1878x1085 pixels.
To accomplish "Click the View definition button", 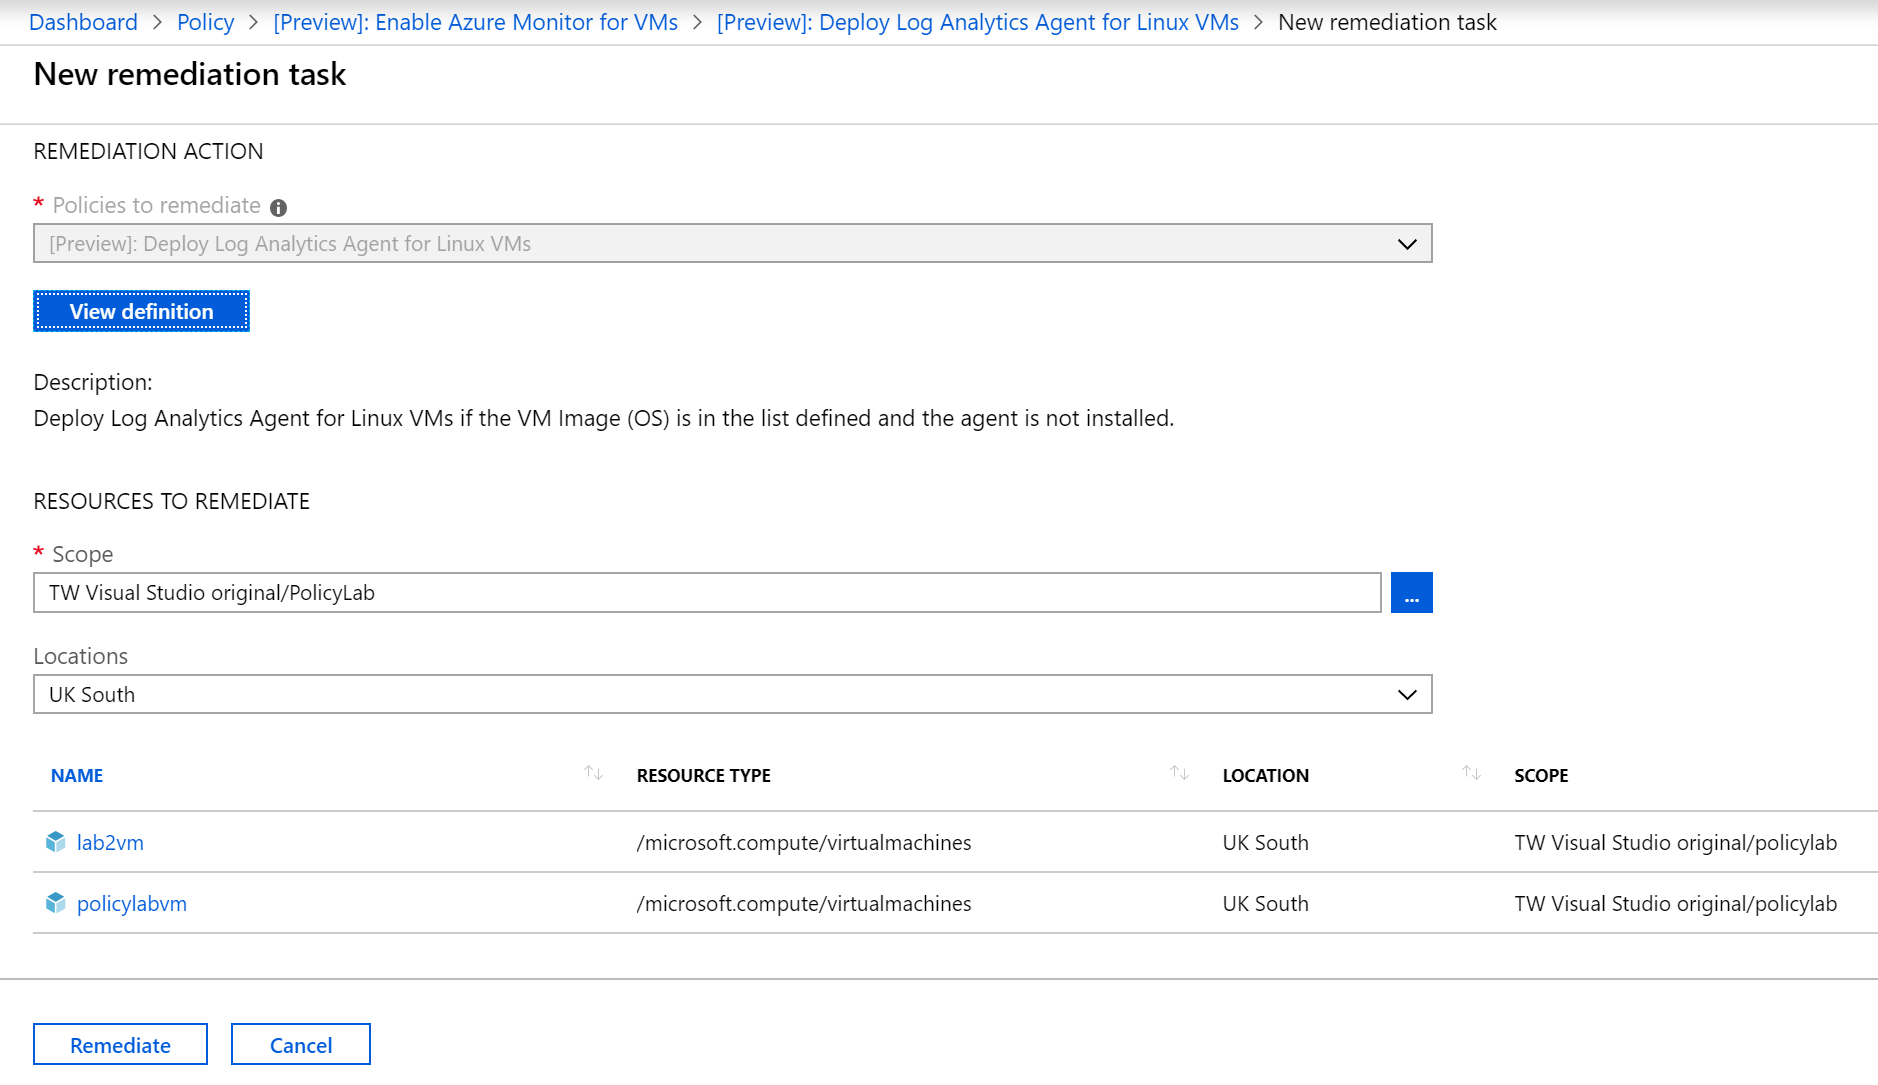I will (x=141, y=311).
